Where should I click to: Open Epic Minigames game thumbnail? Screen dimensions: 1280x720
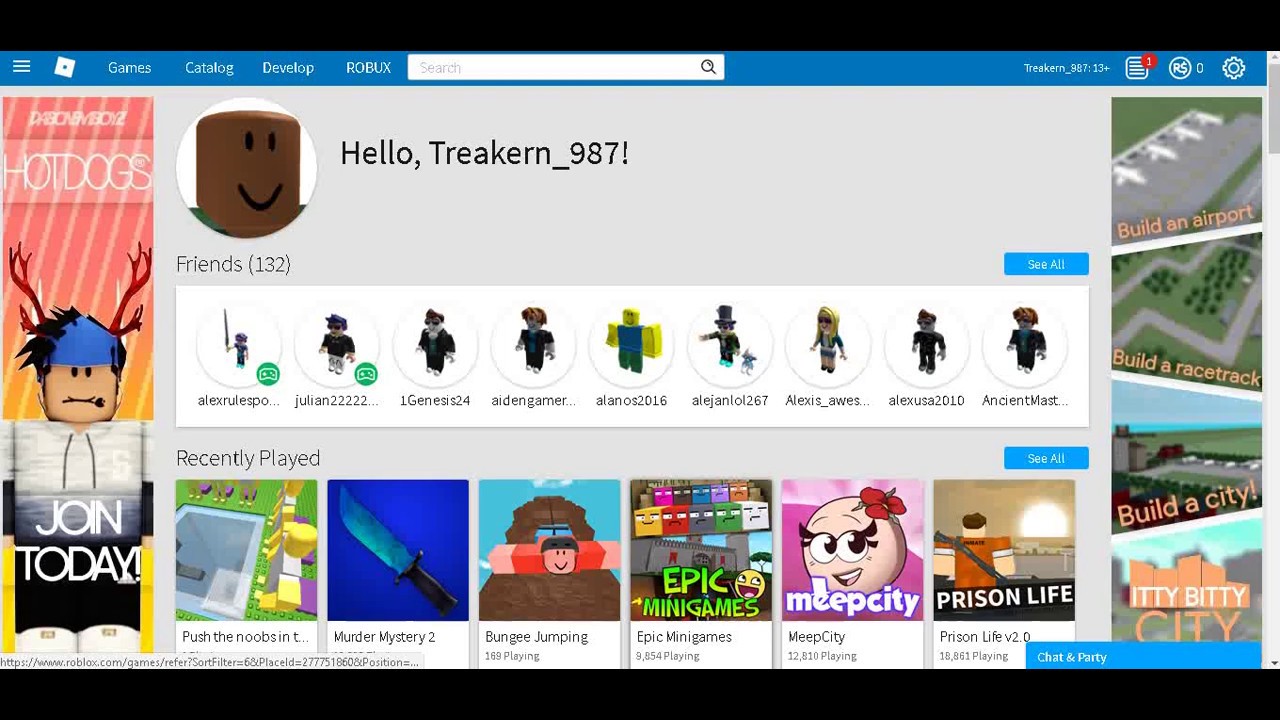point(701,550)
